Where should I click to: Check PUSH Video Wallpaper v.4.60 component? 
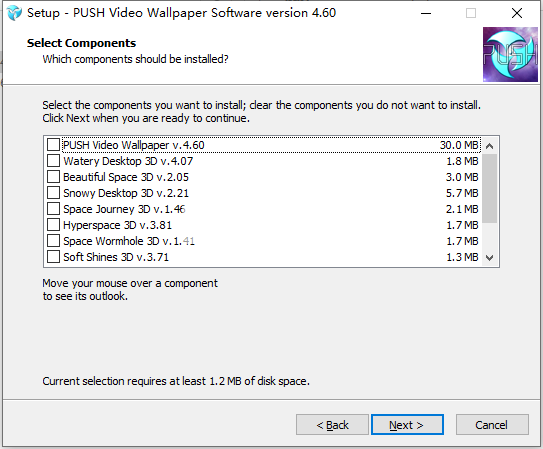tap(53, 145)
